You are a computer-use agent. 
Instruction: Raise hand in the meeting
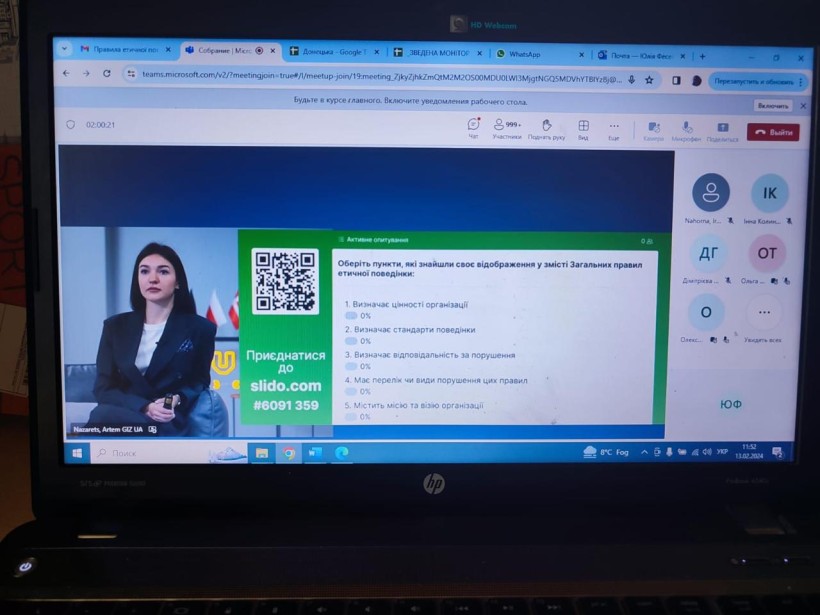[546, 126]
